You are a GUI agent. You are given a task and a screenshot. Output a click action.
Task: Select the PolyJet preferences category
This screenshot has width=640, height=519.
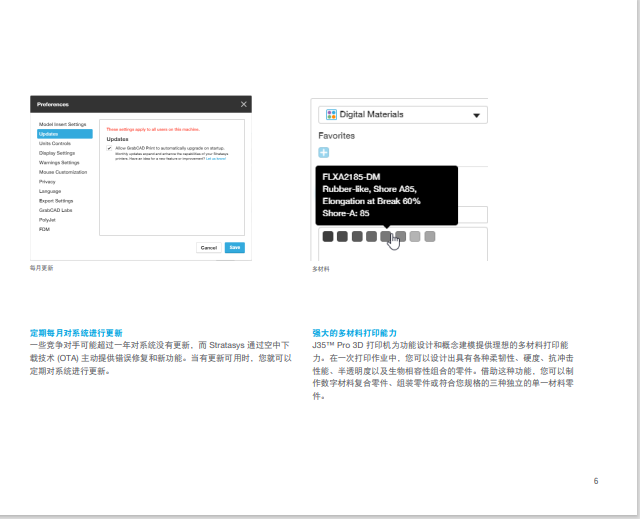[x=47, y=219]
